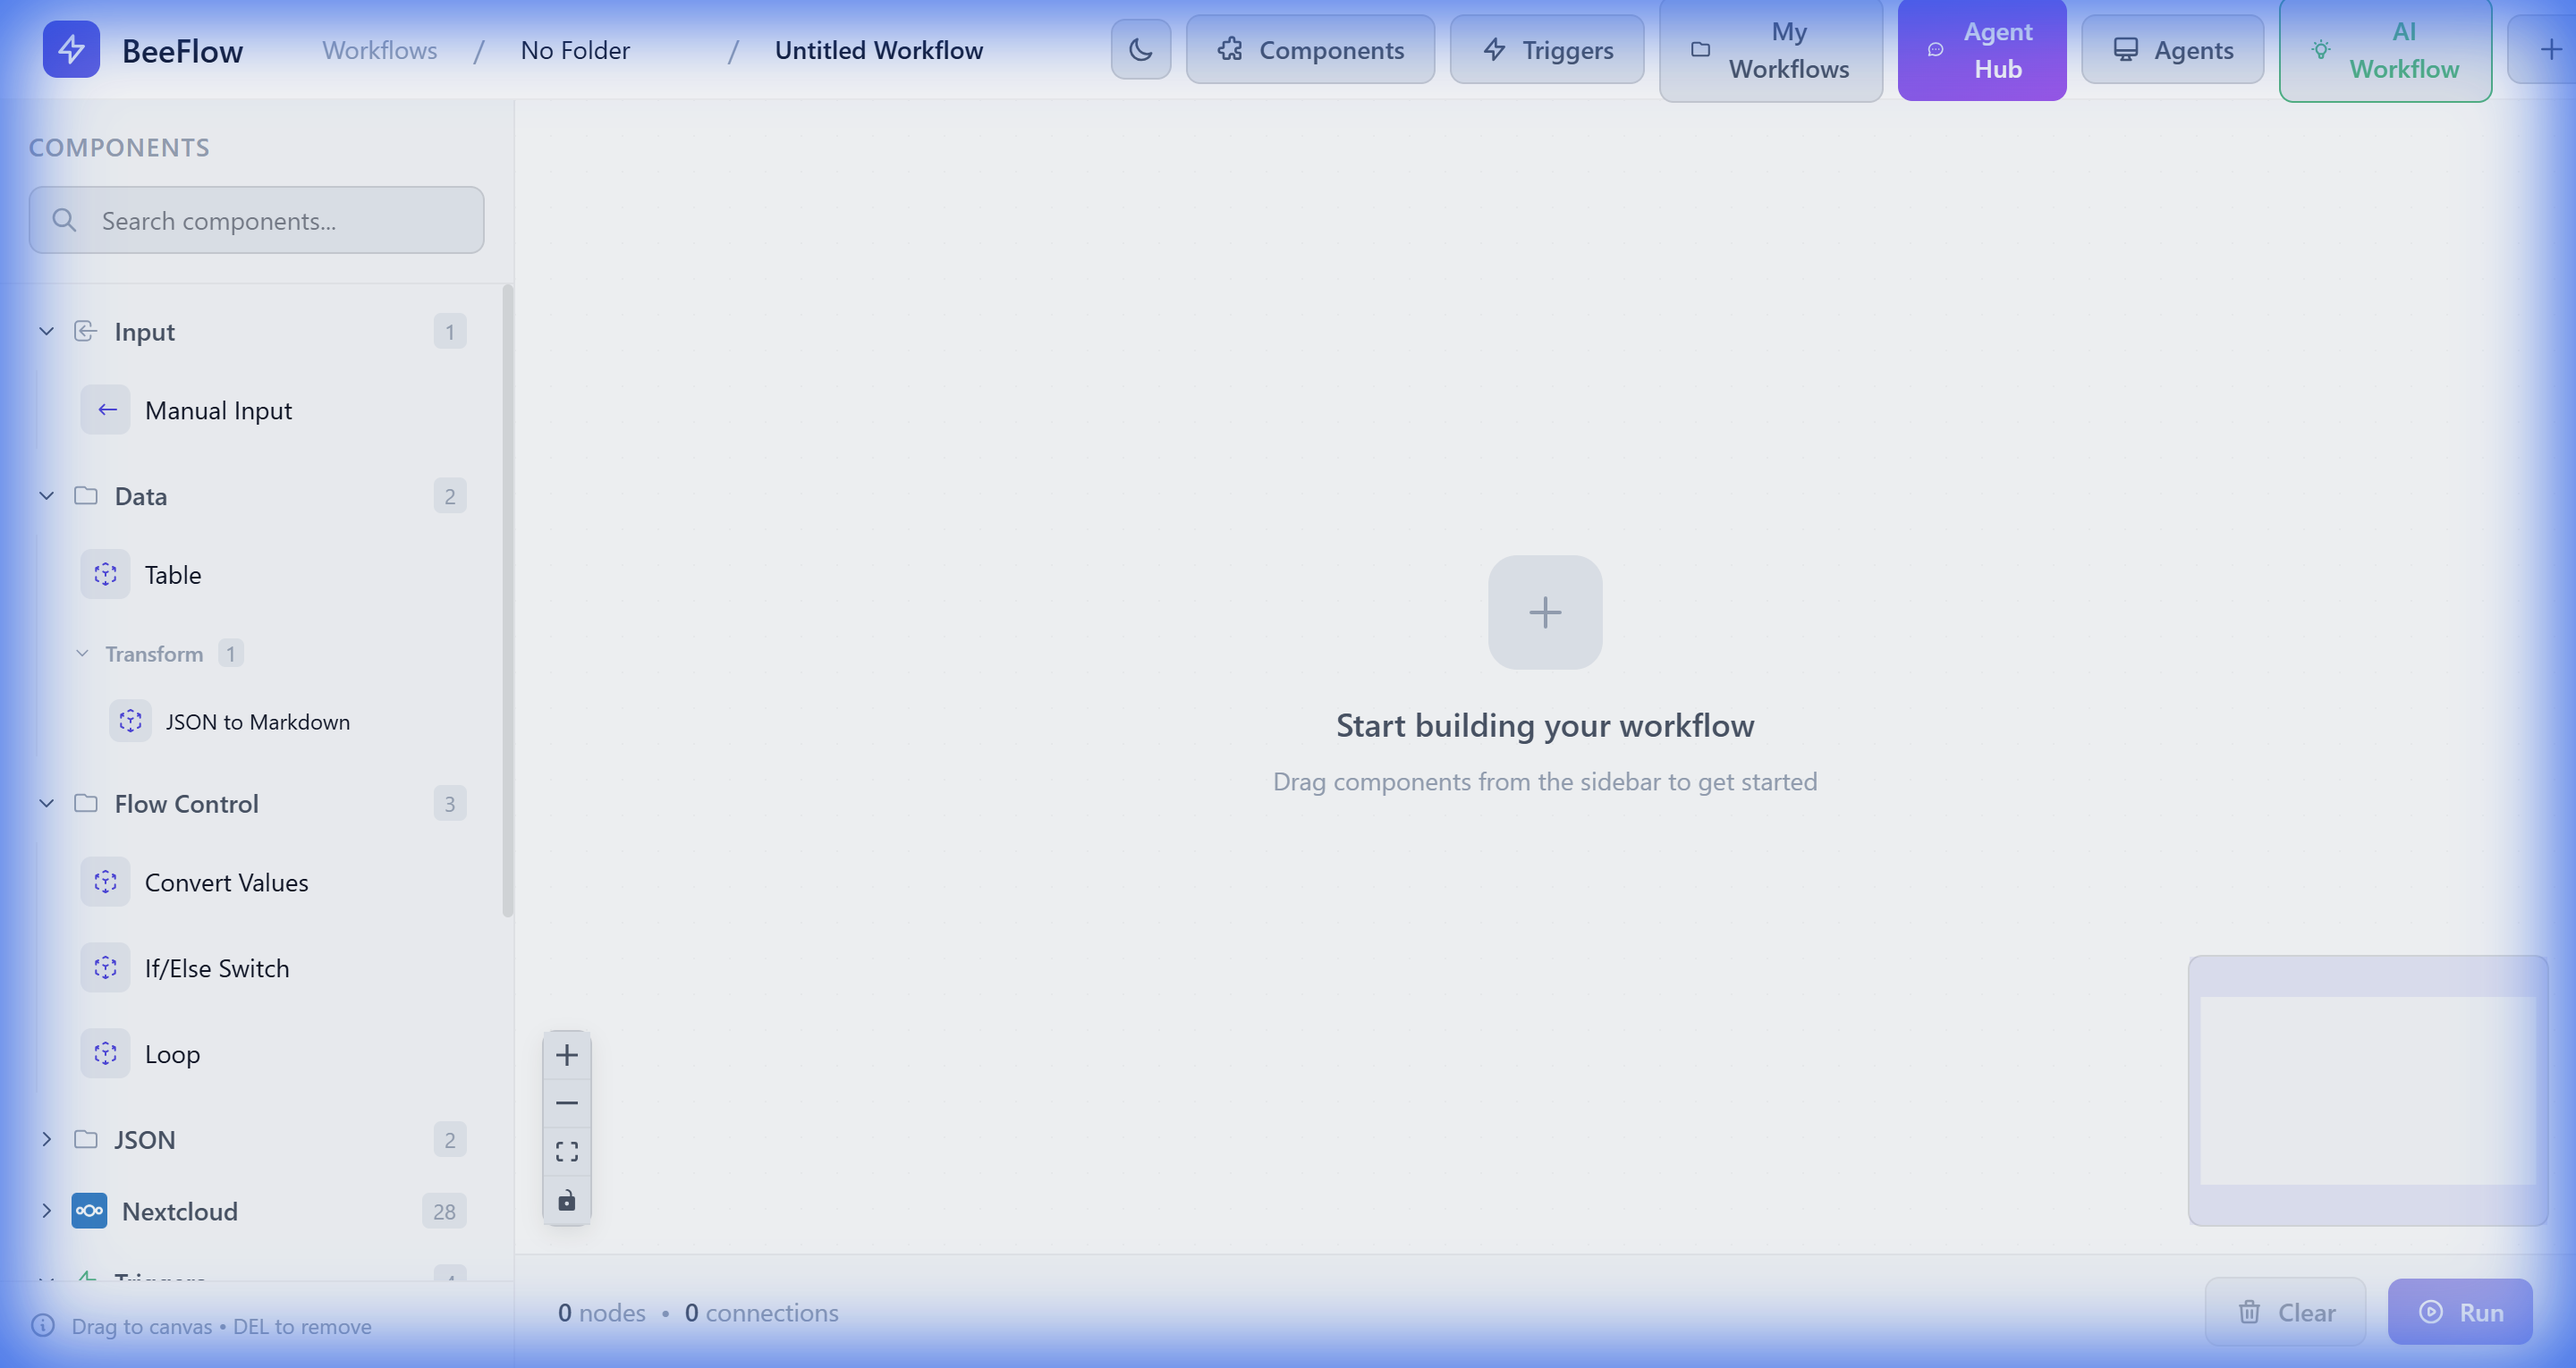Viewport: 2576px width, 1368px height.
Task: Select the Manual Input component icon
Action: pos(105,410)
